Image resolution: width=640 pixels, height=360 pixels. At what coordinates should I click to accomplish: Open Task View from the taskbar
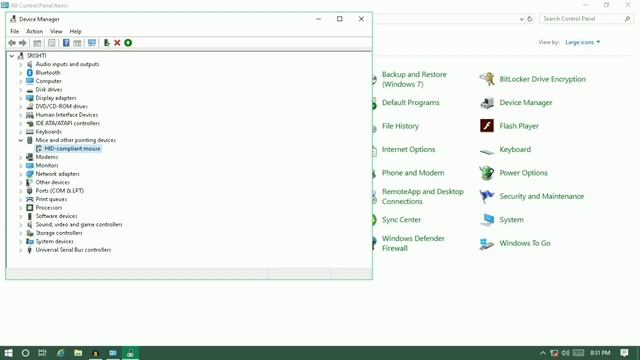(x=42, y=353)
